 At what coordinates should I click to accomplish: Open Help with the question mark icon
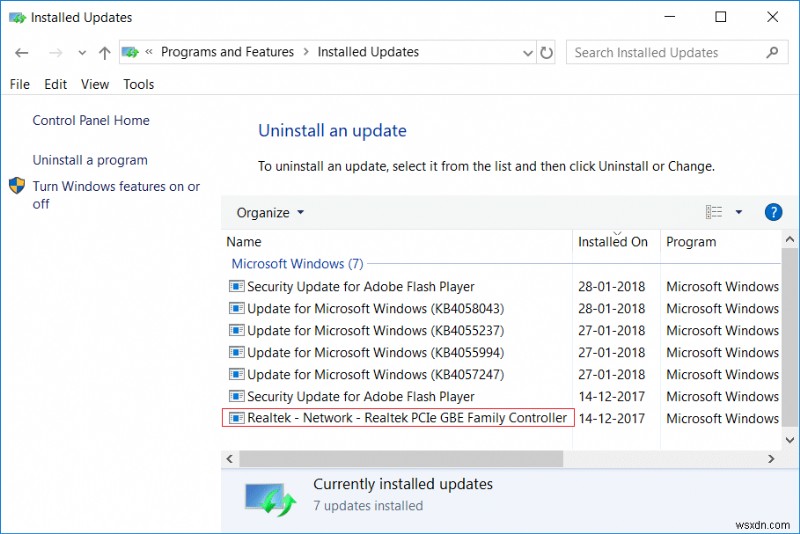[x=773, y=212]
